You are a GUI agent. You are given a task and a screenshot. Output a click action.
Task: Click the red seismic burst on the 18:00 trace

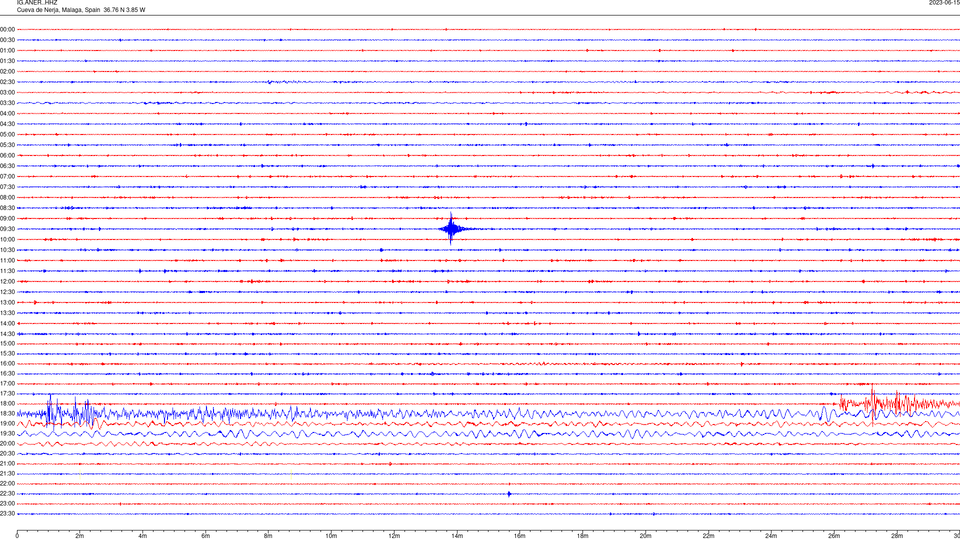899,403
